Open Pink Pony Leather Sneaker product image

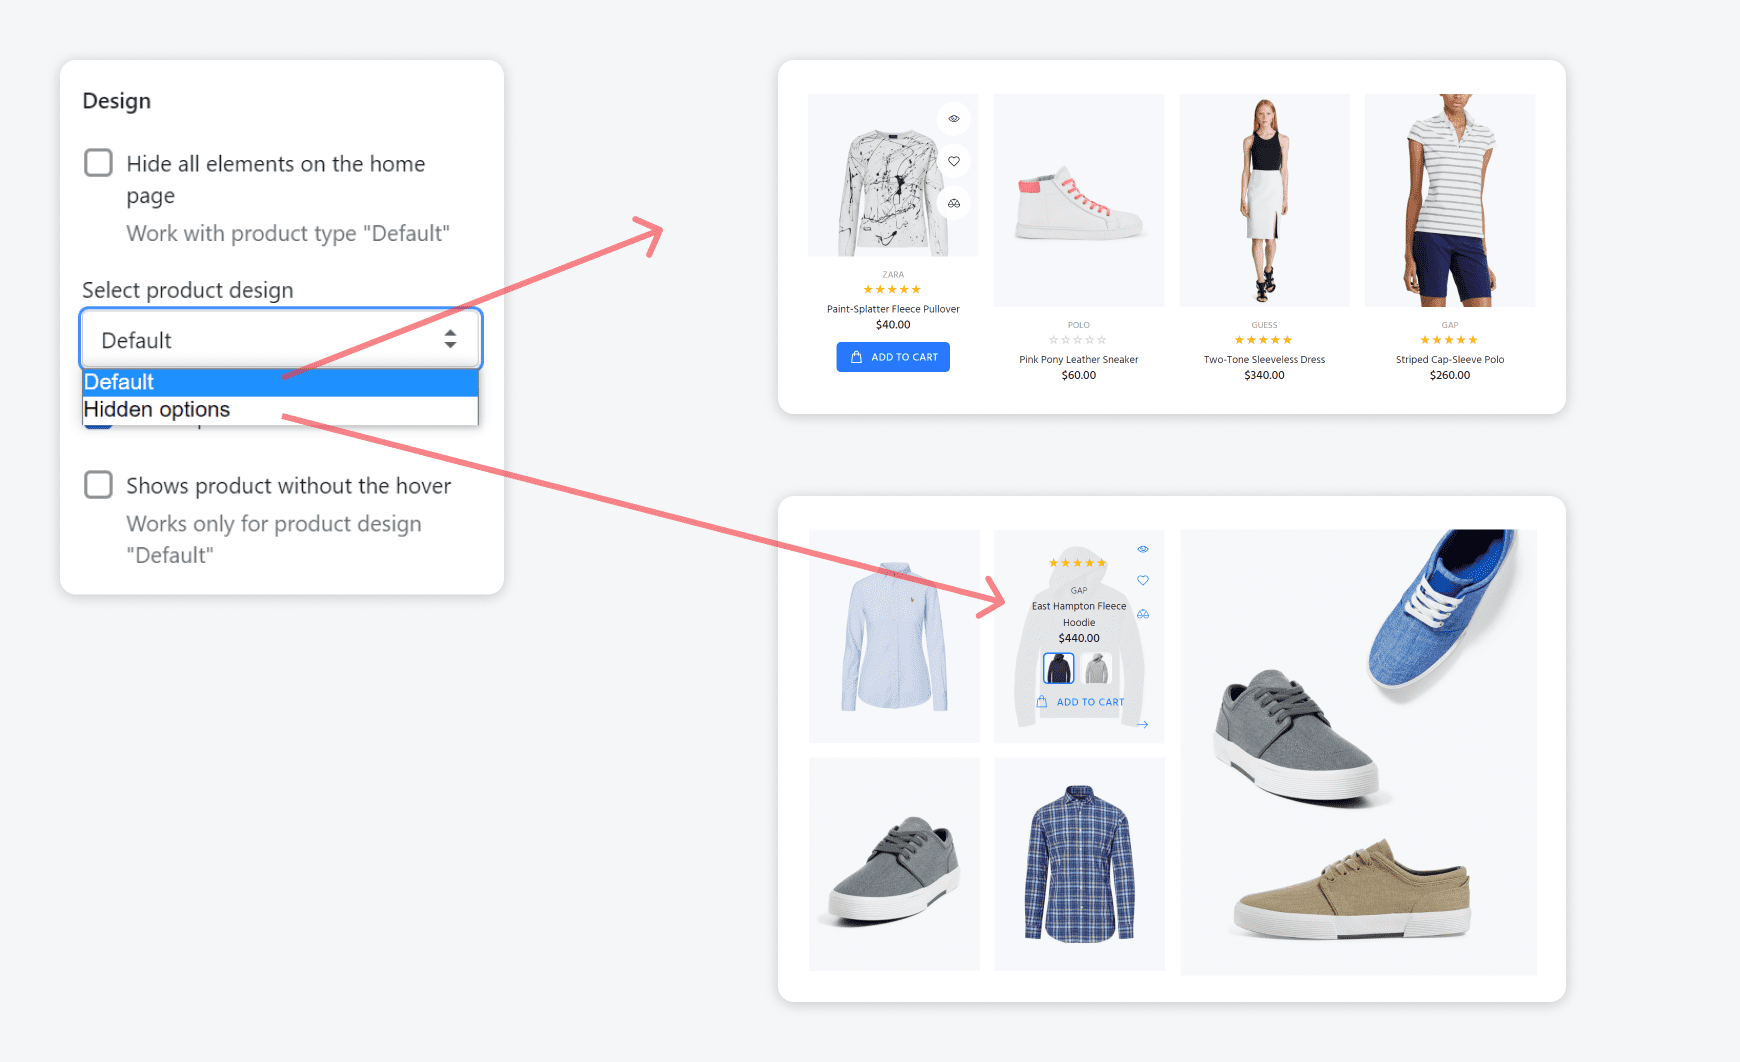pos(1078,201)
